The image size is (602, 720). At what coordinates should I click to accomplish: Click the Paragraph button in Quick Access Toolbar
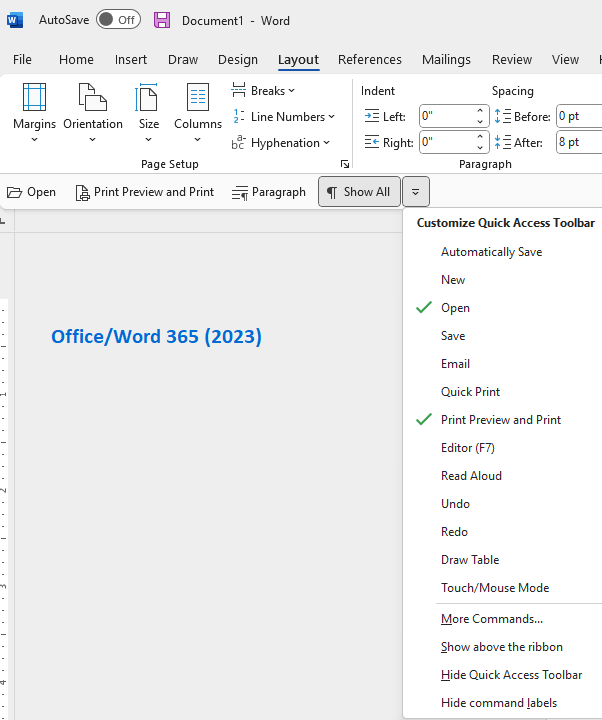[268, 192]
